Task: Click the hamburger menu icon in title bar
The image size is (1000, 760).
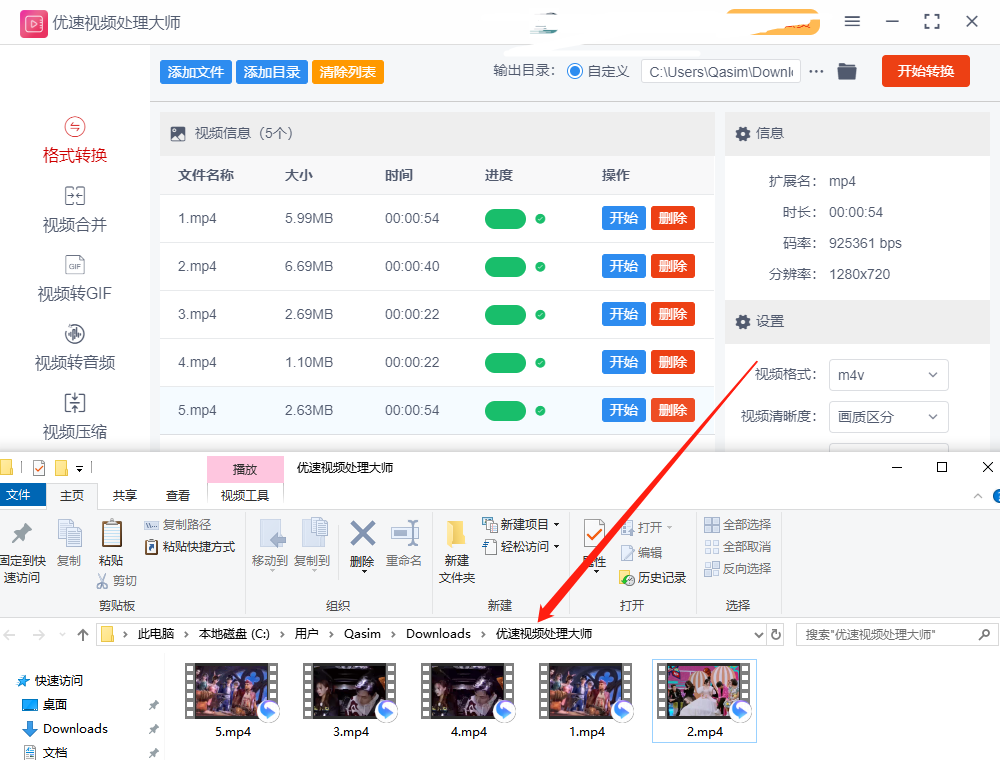Action: 852,22
